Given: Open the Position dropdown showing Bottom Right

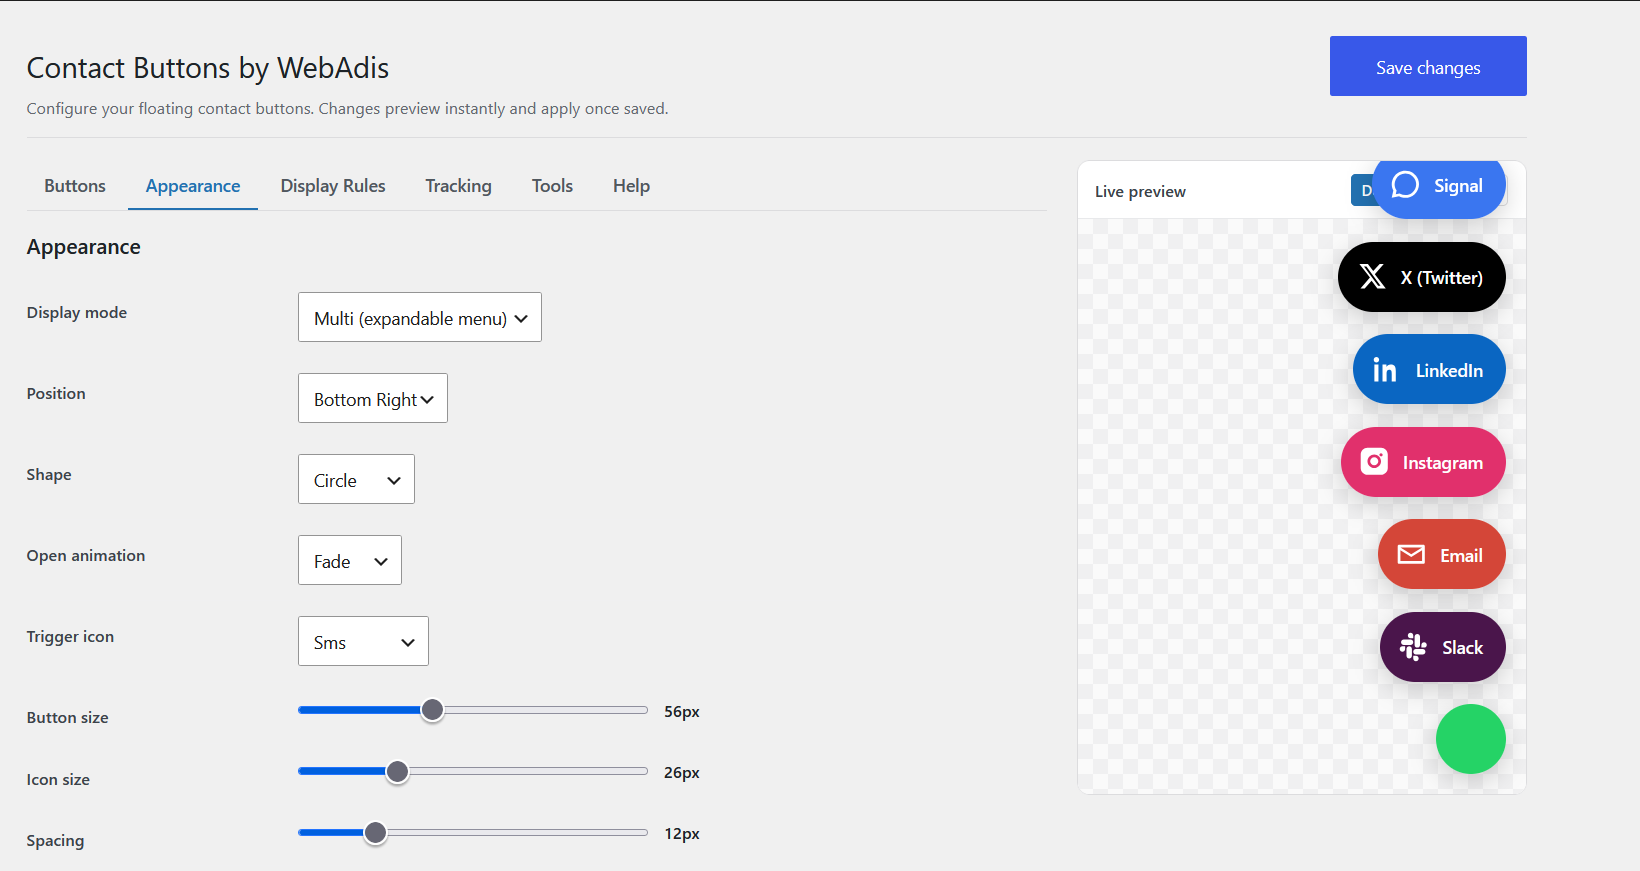Looking at the screenshot, I should tap(373, 398).
